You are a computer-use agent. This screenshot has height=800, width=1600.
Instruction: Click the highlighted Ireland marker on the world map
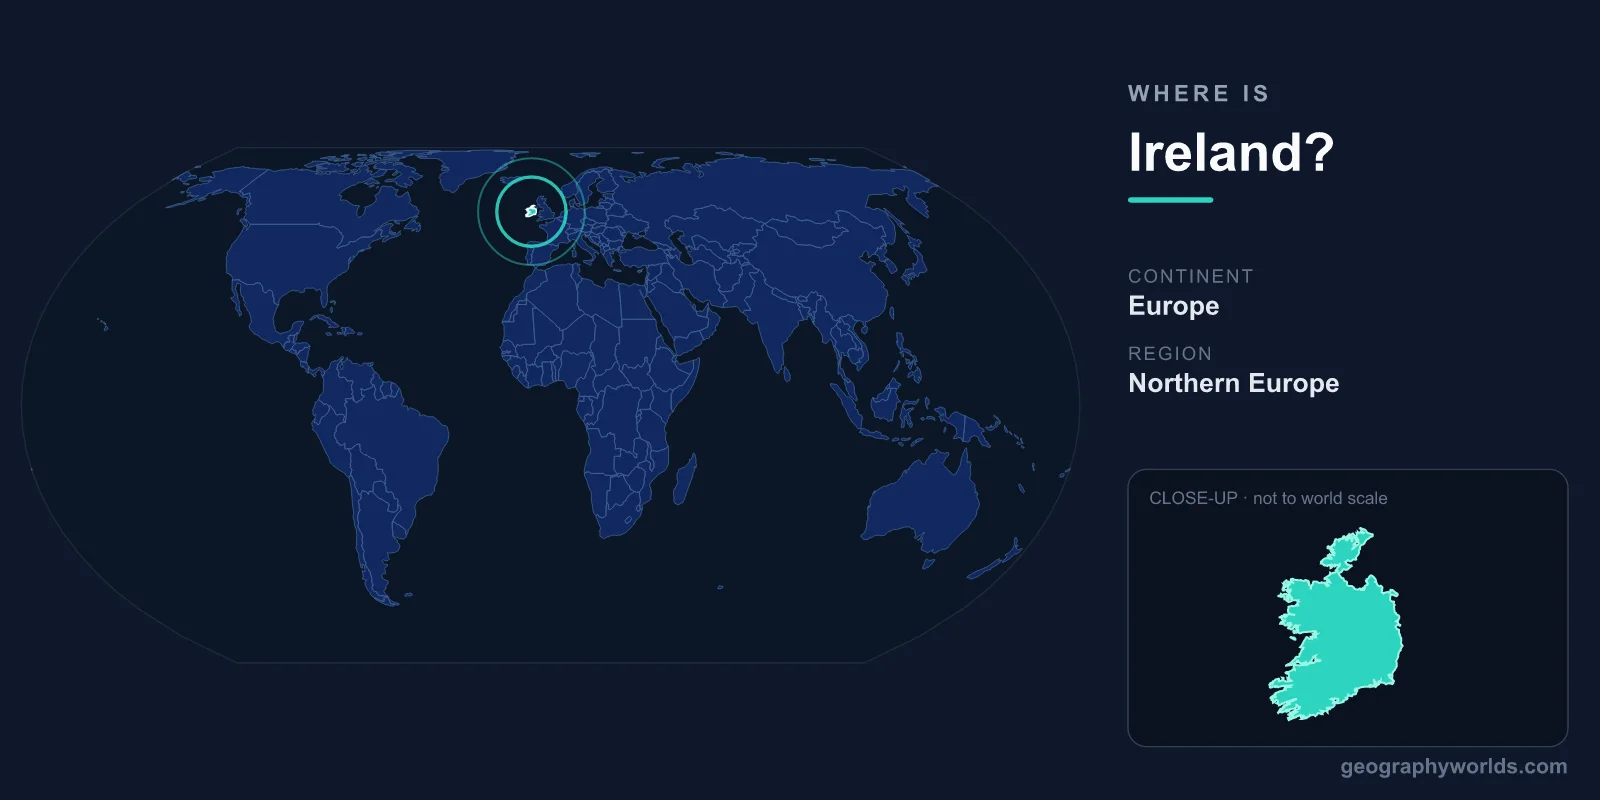tap(531, 211)
